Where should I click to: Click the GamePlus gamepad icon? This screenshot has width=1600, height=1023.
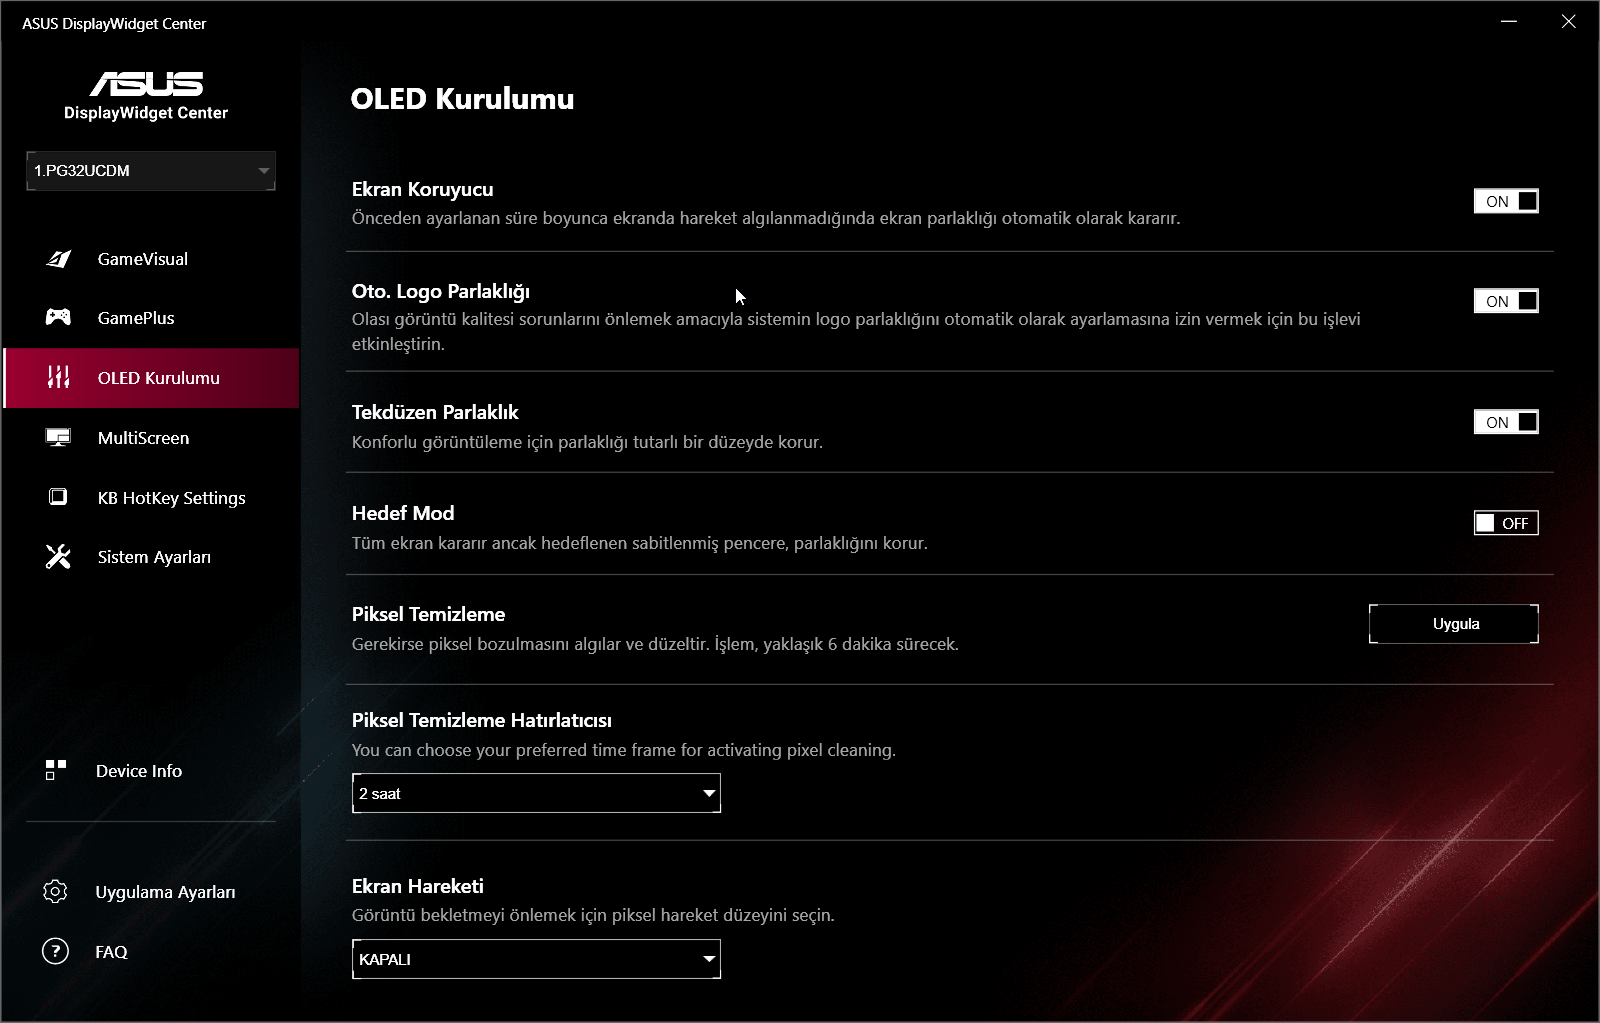click(x=58, y=317)
